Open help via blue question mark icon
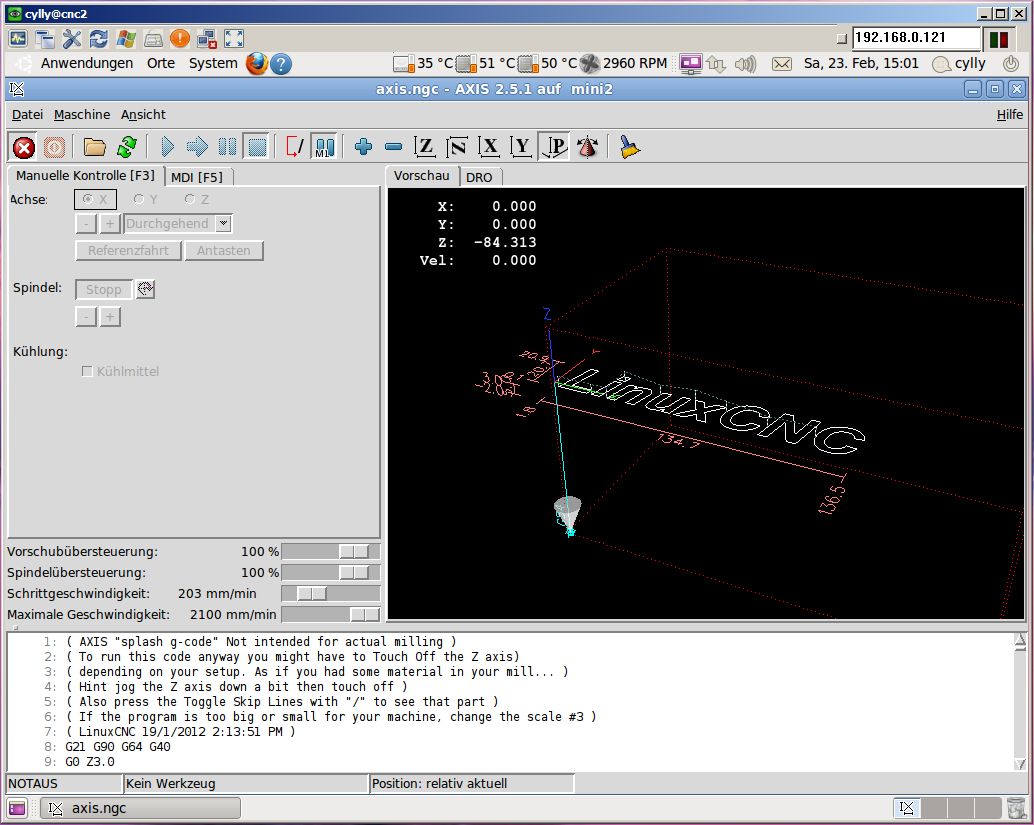The width and height of the screenshot is (1034, 825). click(281, 64)
